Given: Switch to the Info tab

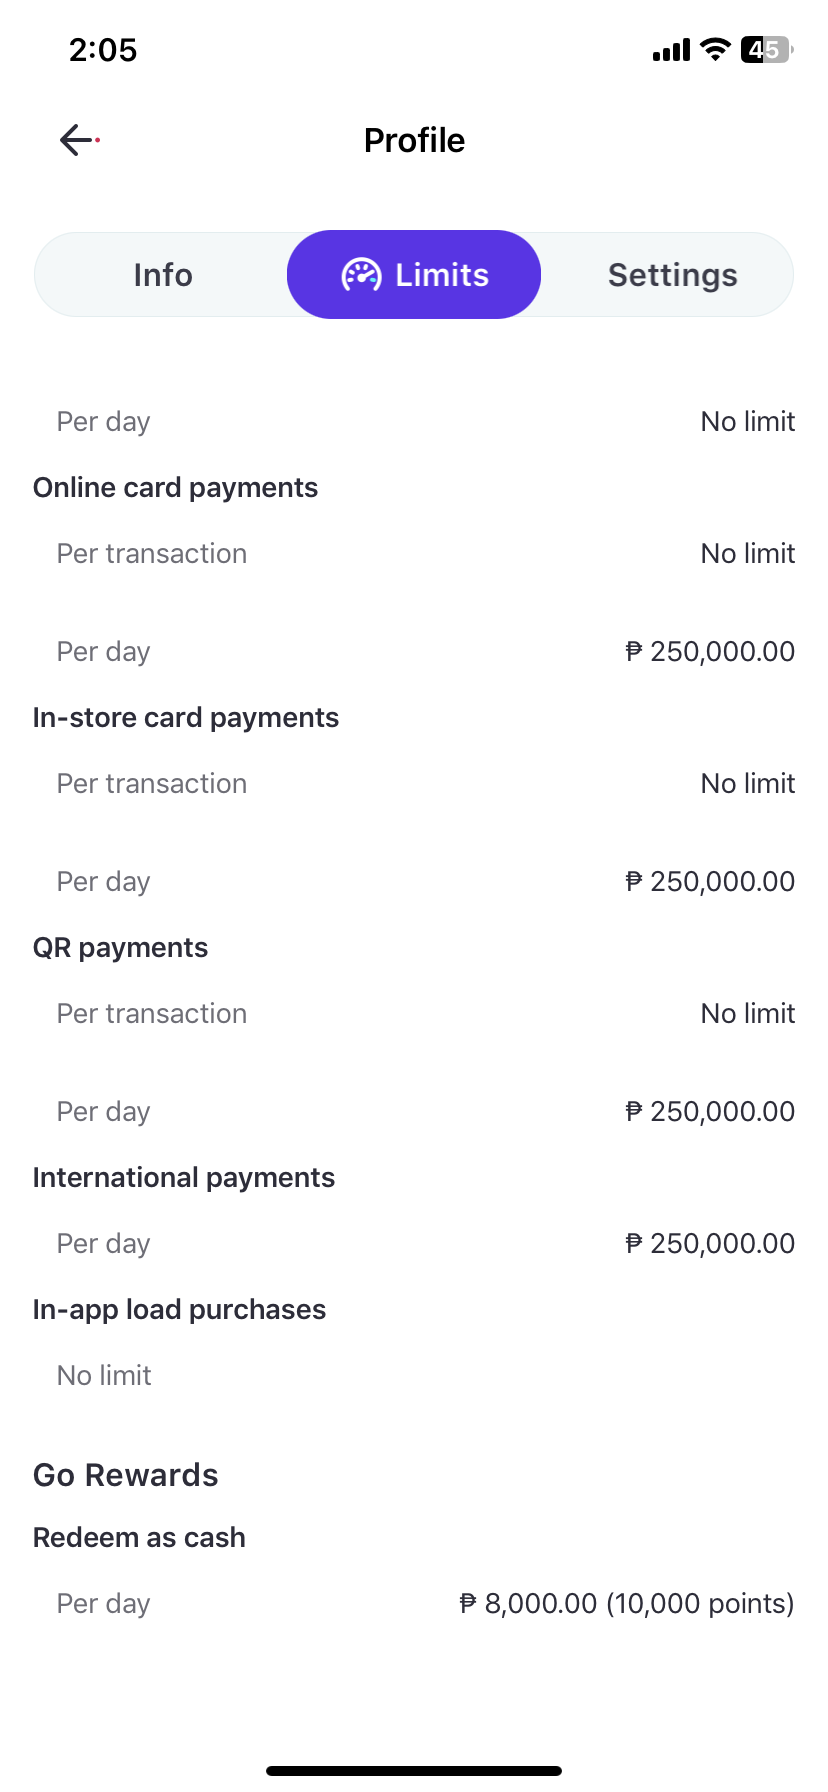Looking at the screenshot, I should (x=163, y=275).
